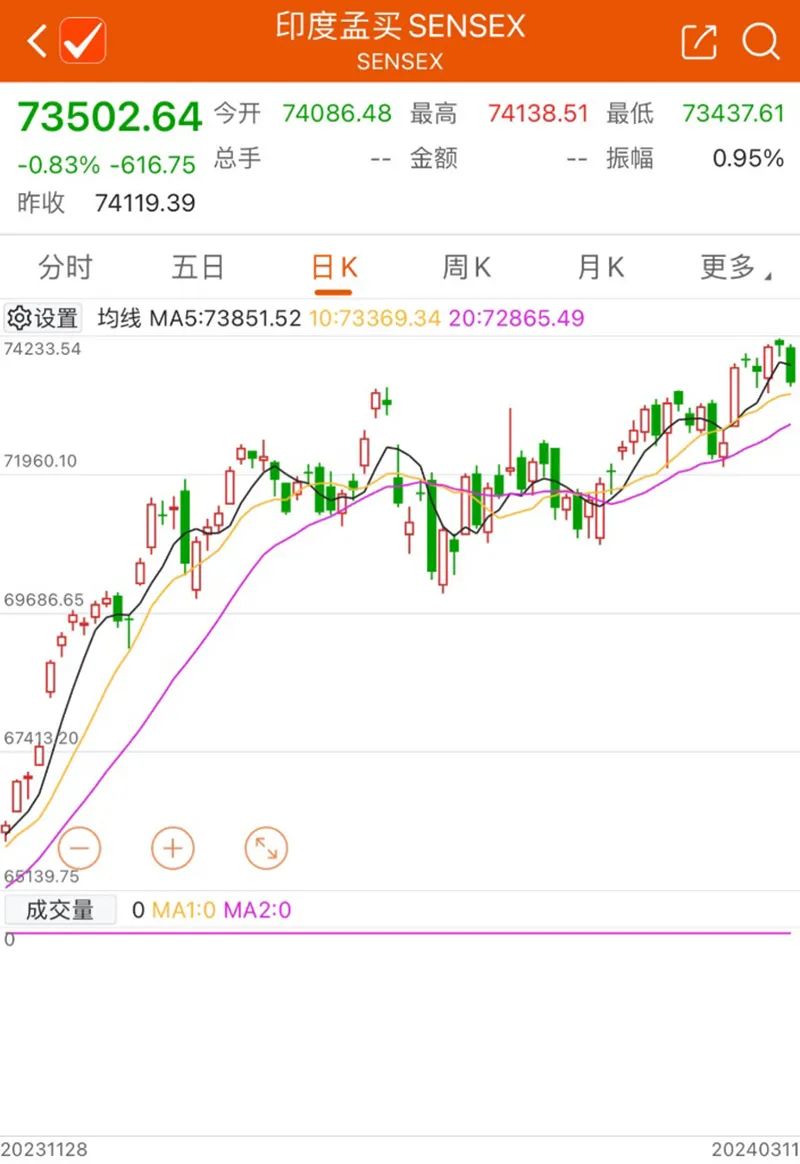This screenshot has width=800, height=1164.
Task: Click the change amount -616.75
Action: click(153, 165)
